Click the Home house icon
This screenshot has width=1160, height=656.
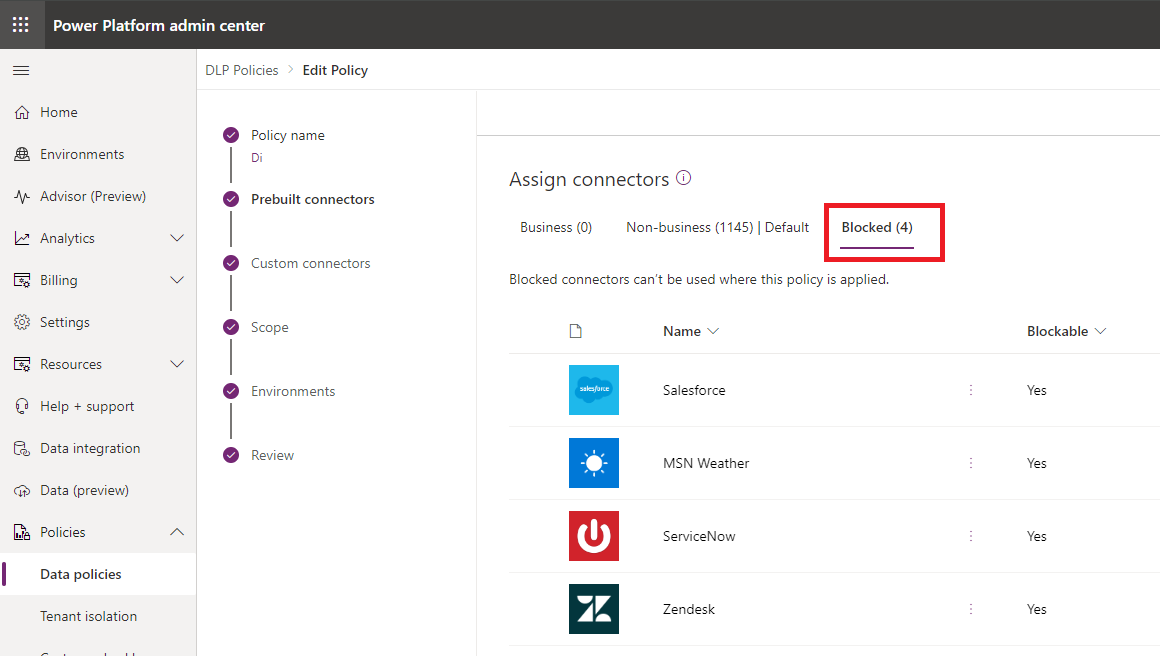[x=22, y=112]
